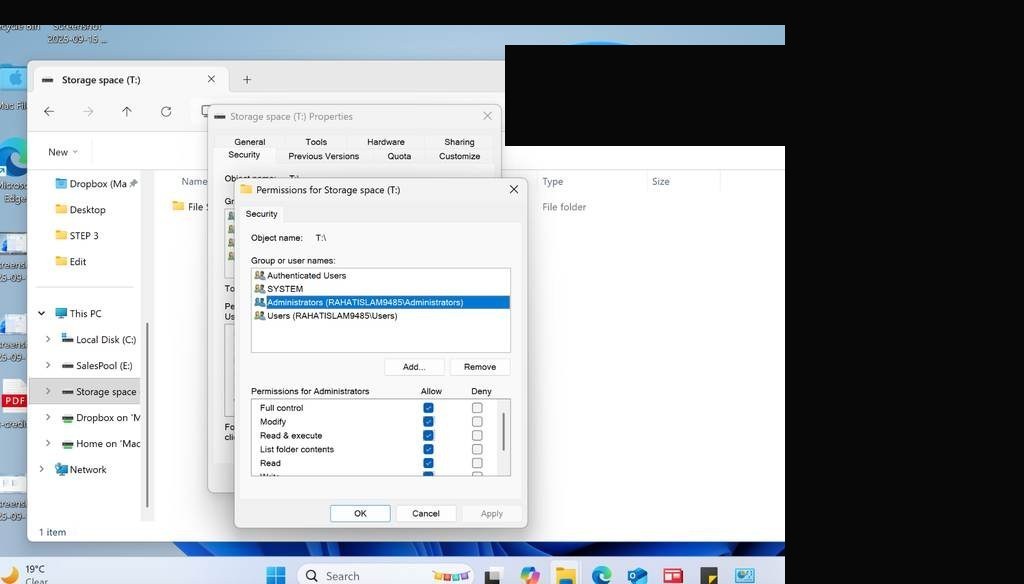This screenshot has height=584, width=1024.
Task: Add a new File Explorer tab
Action: 247,80
